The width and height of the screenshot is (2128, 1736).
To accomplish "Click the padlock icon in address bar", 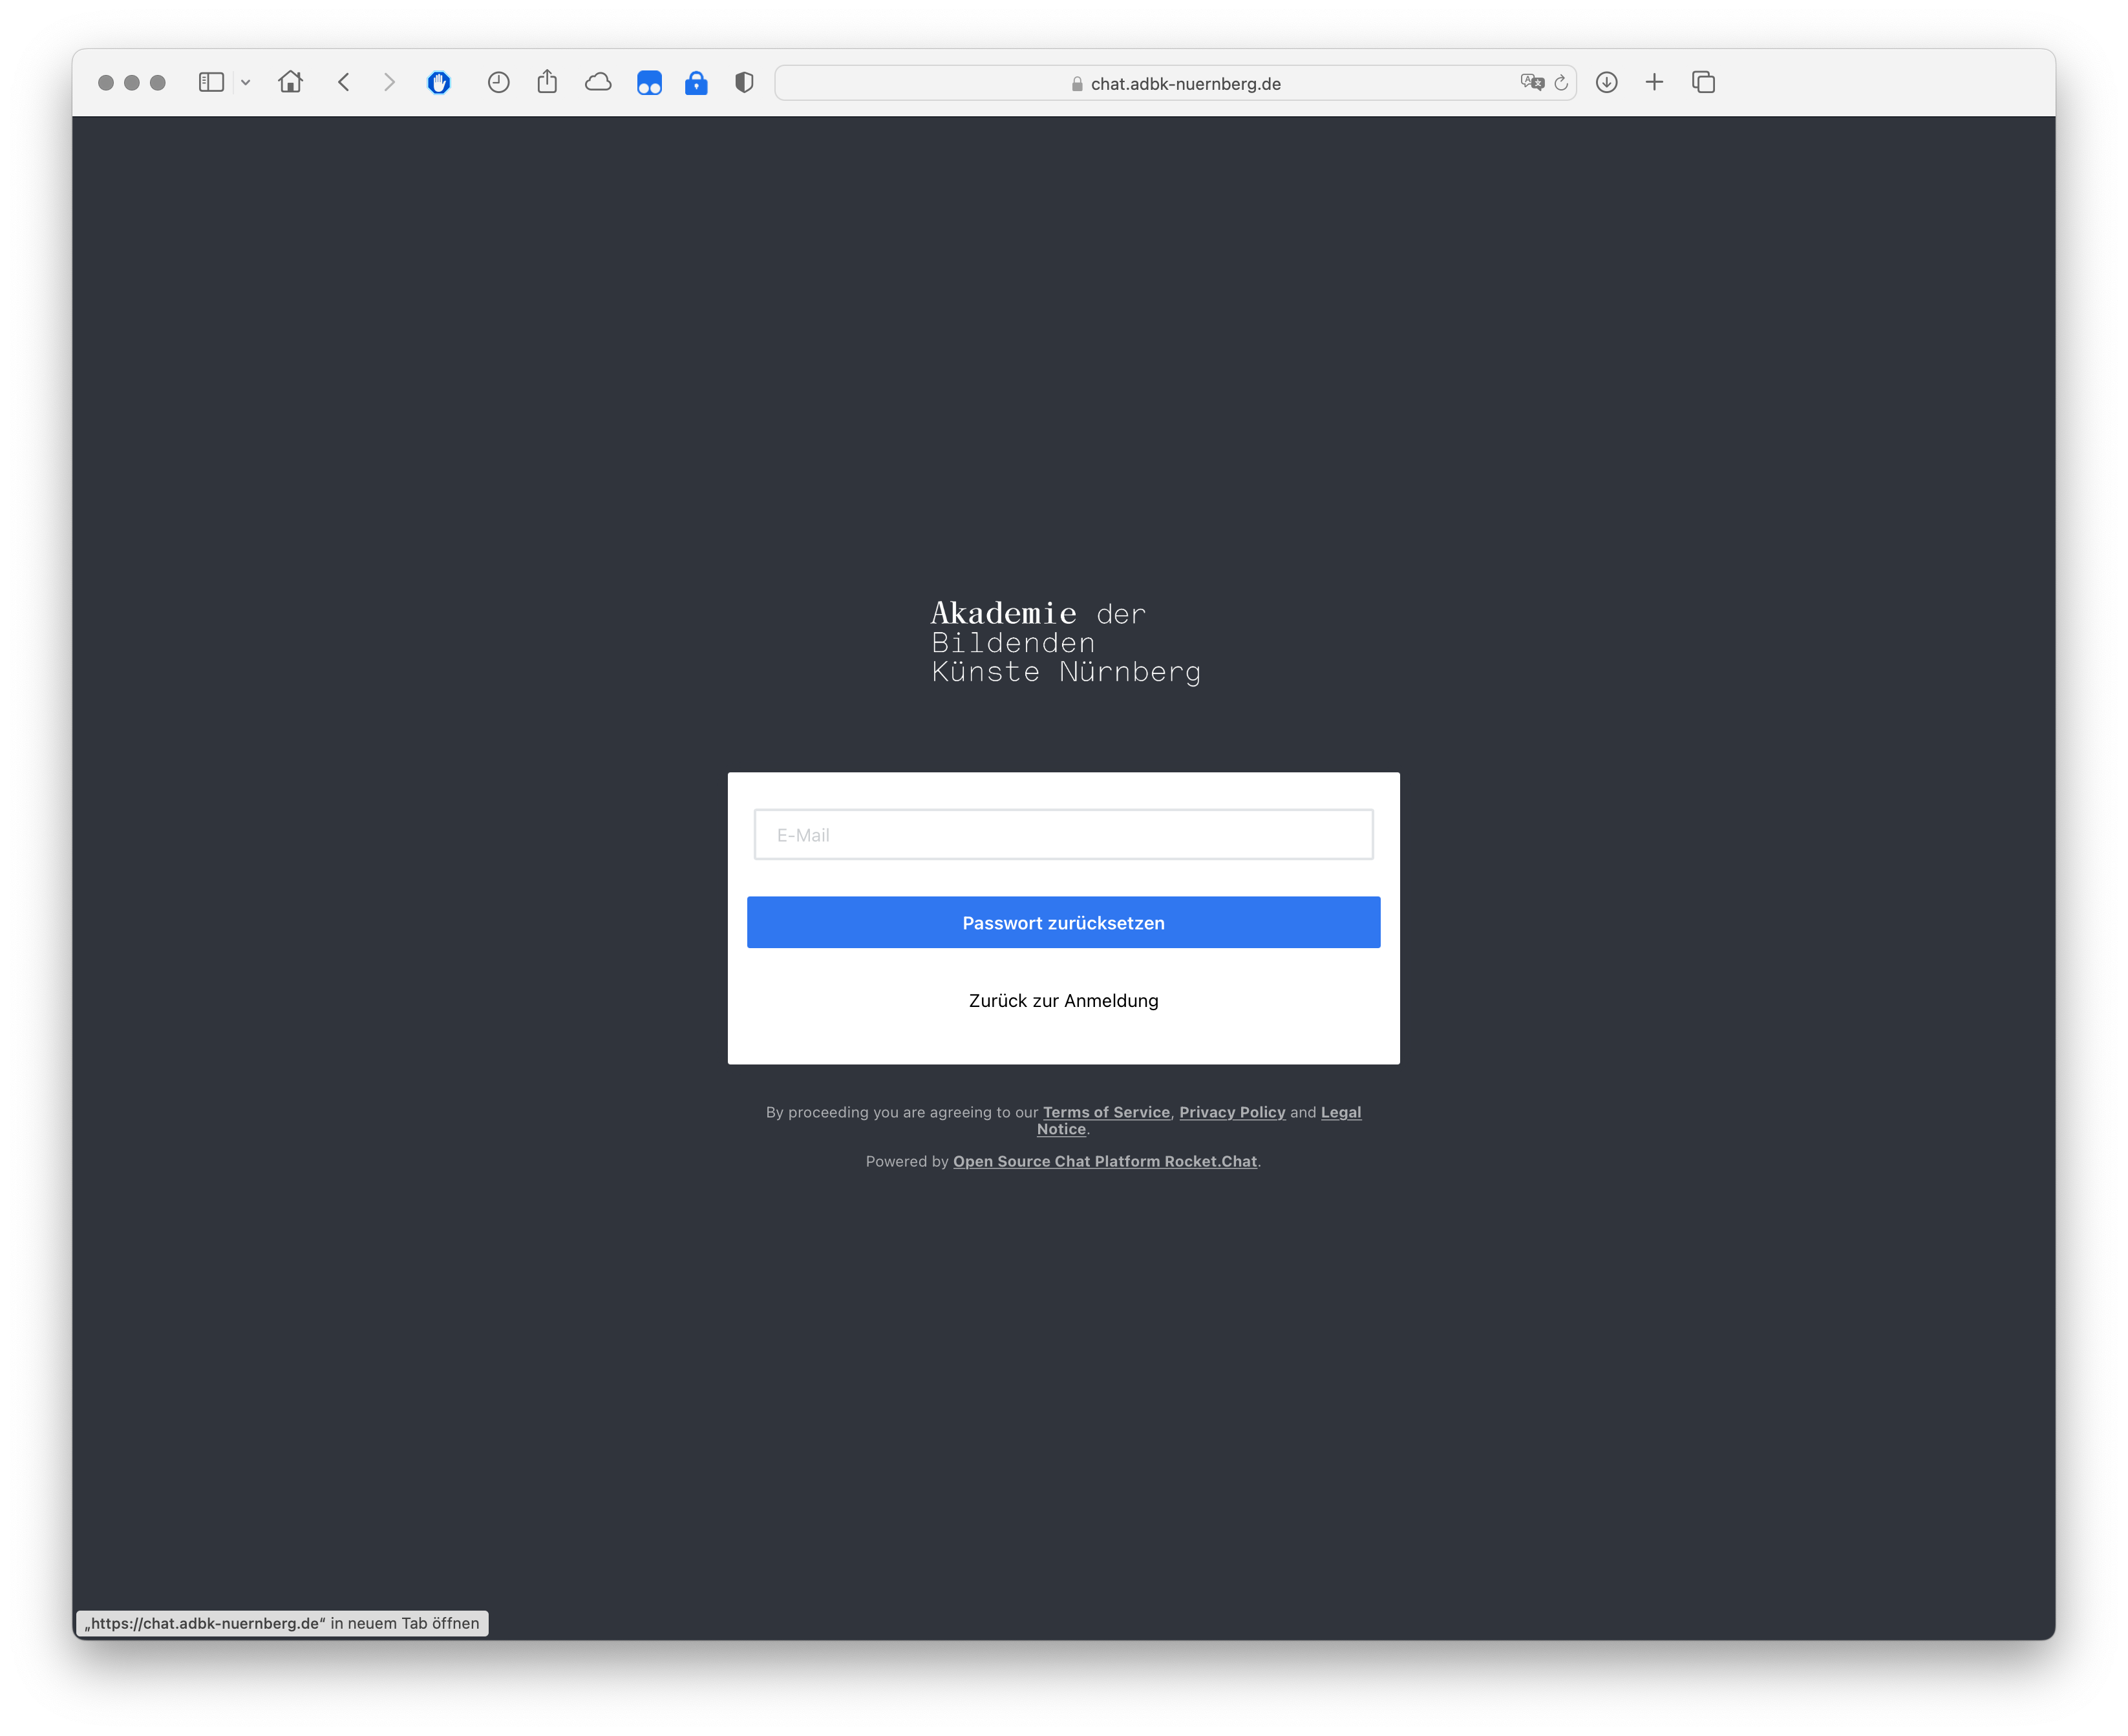I will tap(1077, 84).
